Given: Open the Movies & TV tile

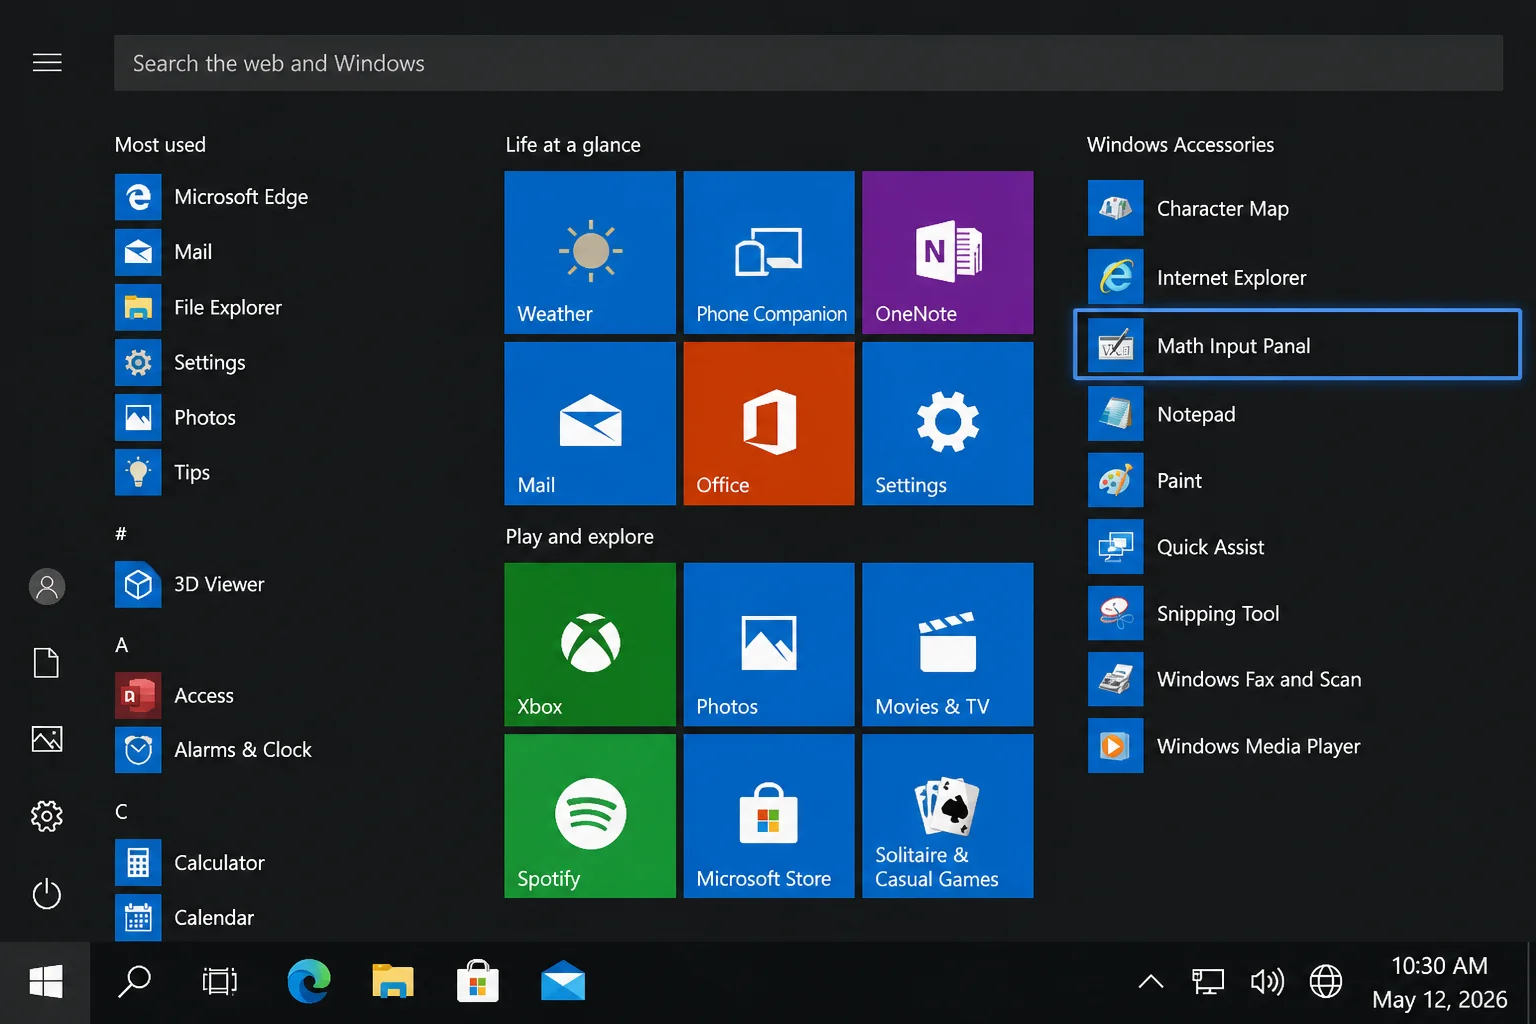Looking at the screenshot, I should [x=948, y=644].
